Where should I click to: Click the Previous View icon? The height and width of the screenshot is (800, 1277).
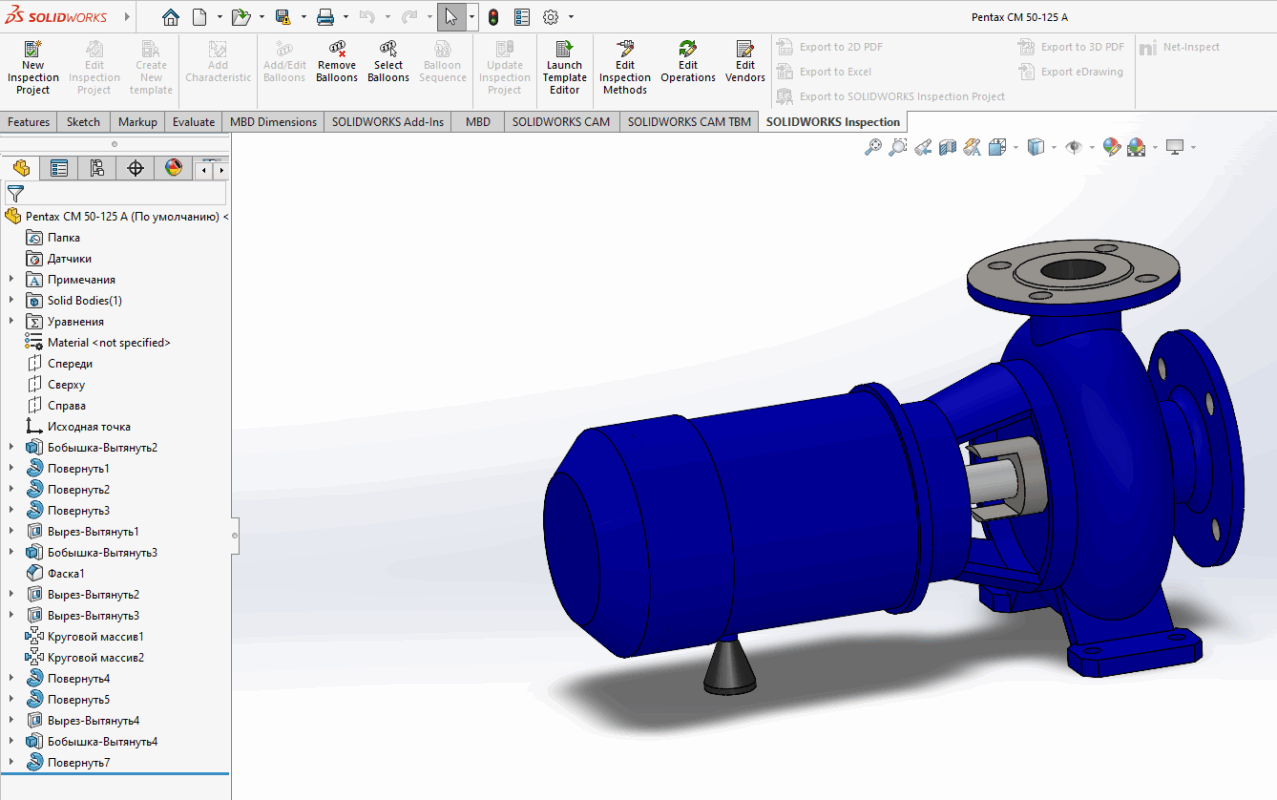923,147
